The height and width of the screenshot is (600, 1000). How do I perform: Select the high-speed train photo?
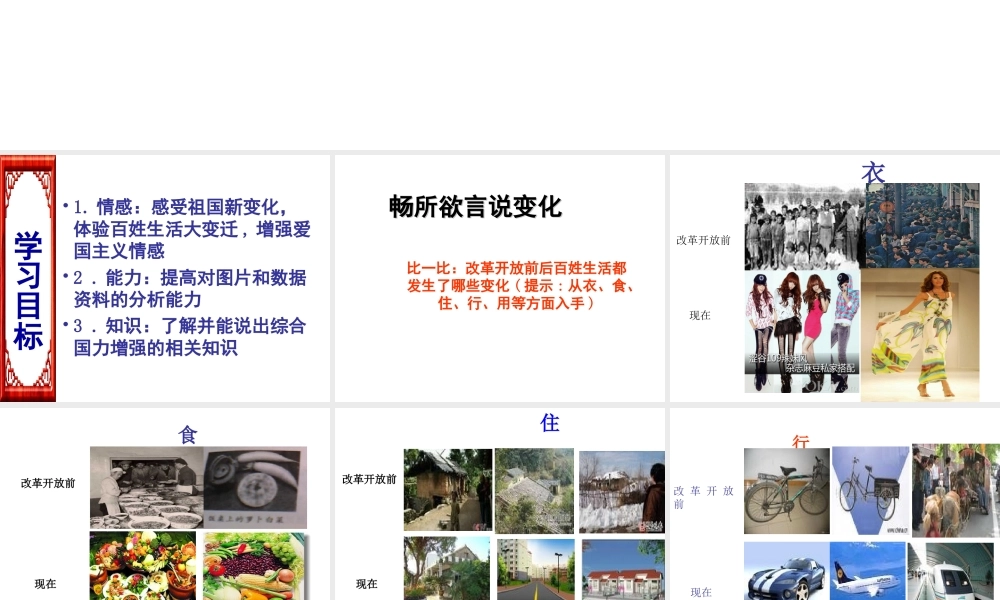click(x=952, y=571)
